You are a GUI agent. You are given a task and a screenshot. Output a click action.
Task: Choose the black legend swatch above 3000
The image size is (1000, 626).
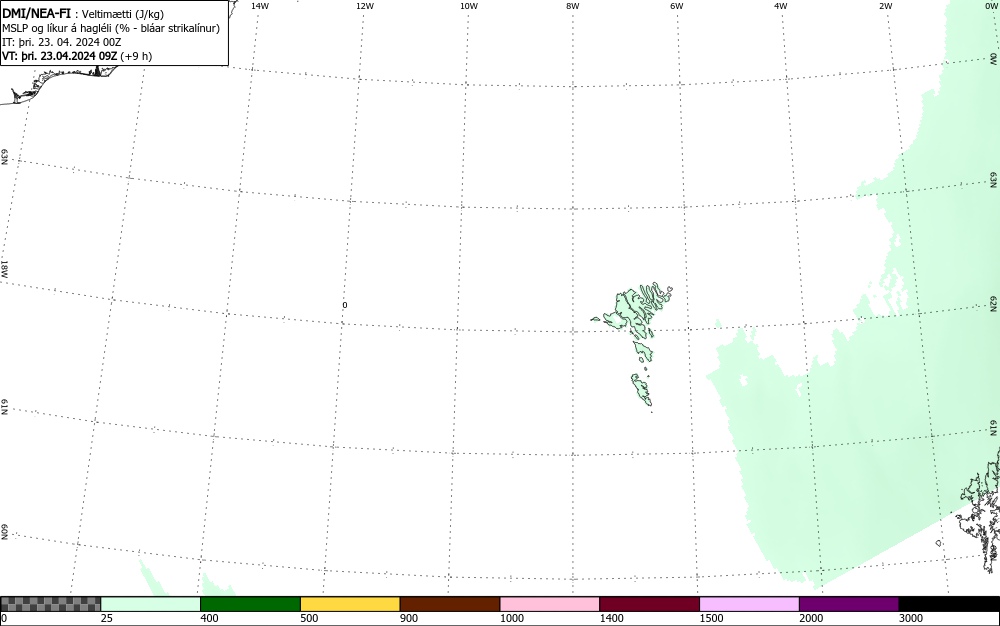pos(949,604)
